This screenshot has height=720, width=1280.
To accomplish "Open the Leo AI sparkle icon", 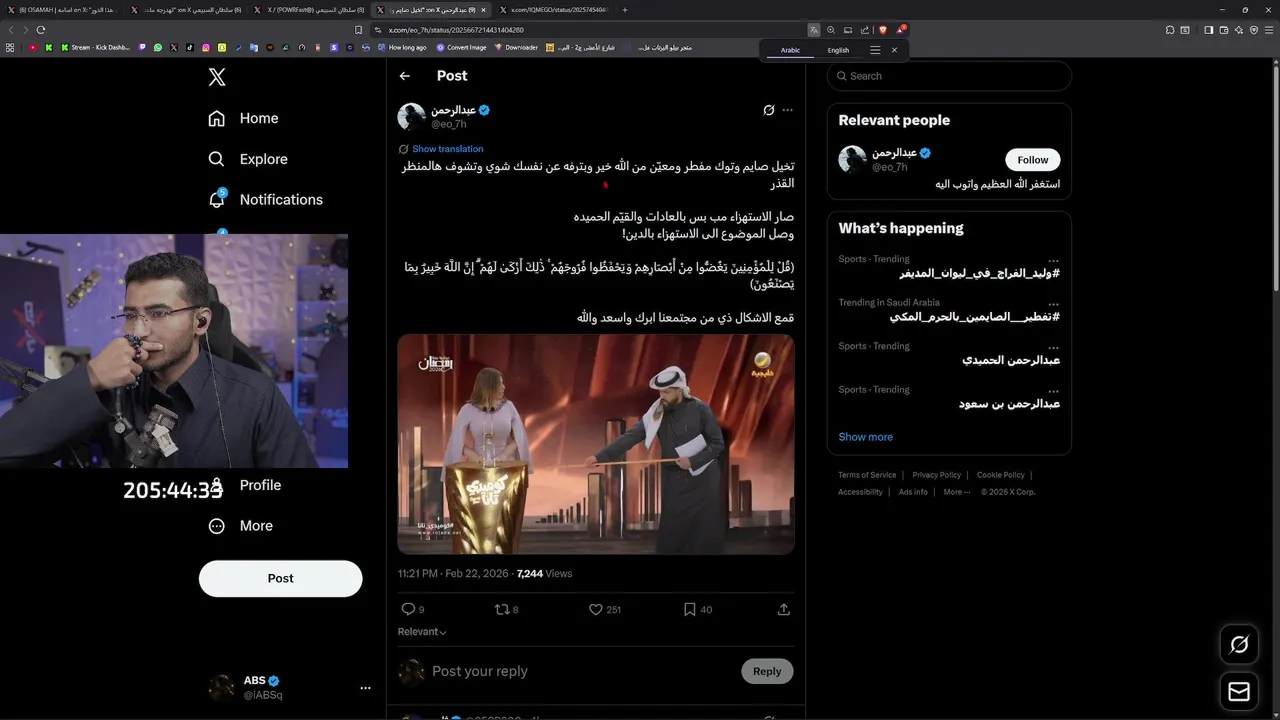I will tap(1238, 30).
